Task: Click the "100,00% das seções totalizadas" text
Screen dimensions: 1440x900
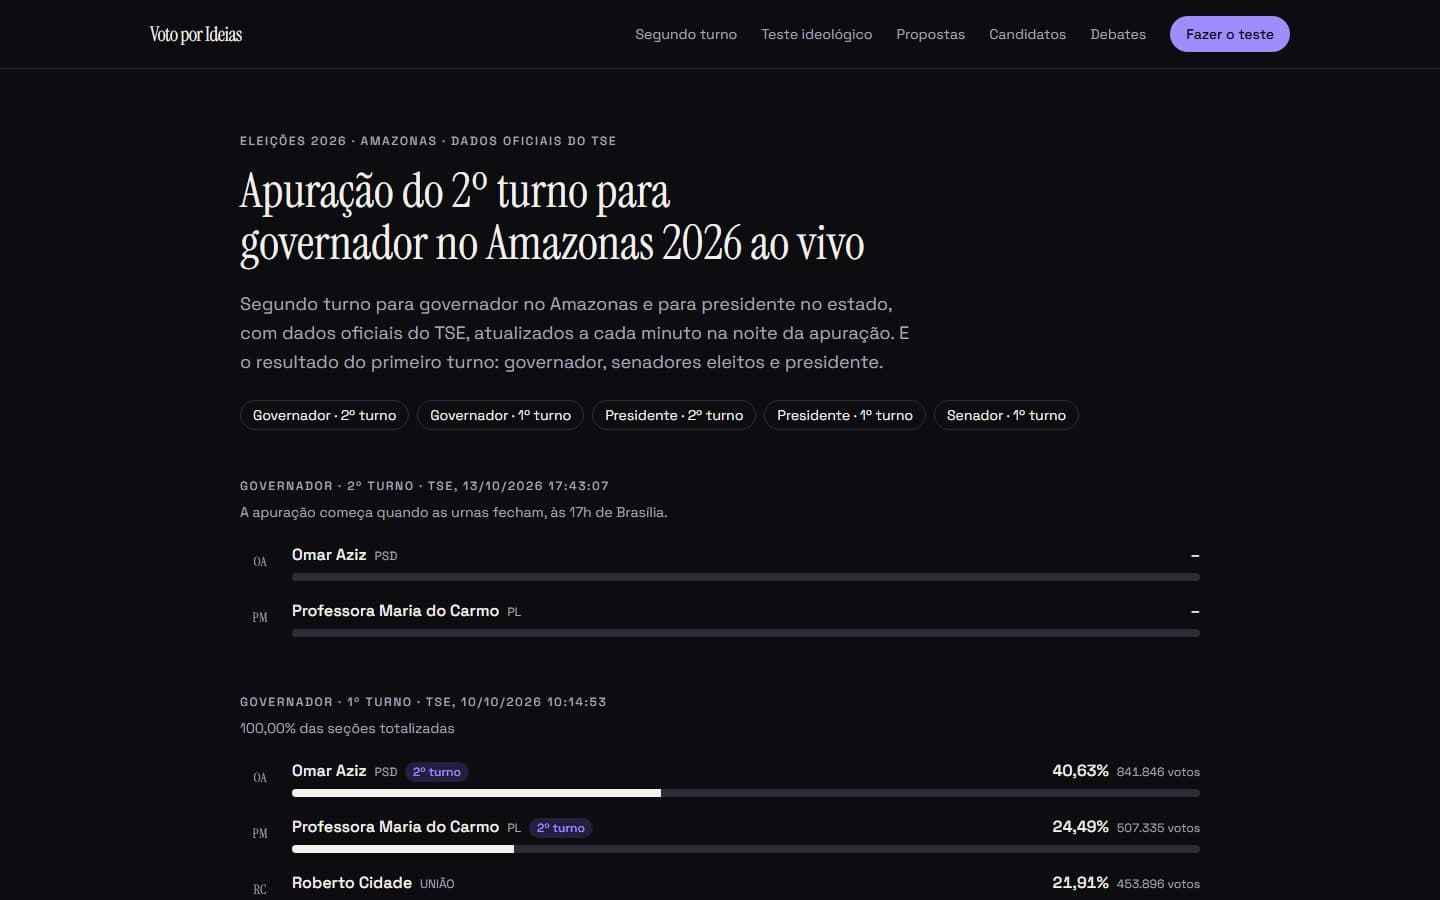Action: pyautogui.click(x=347, y=728)
